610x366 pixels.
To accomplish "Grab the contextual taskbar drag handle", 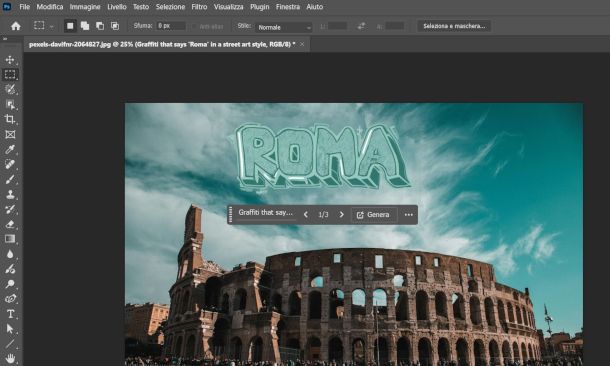I will pyautogui.click(x=231, y=215).
